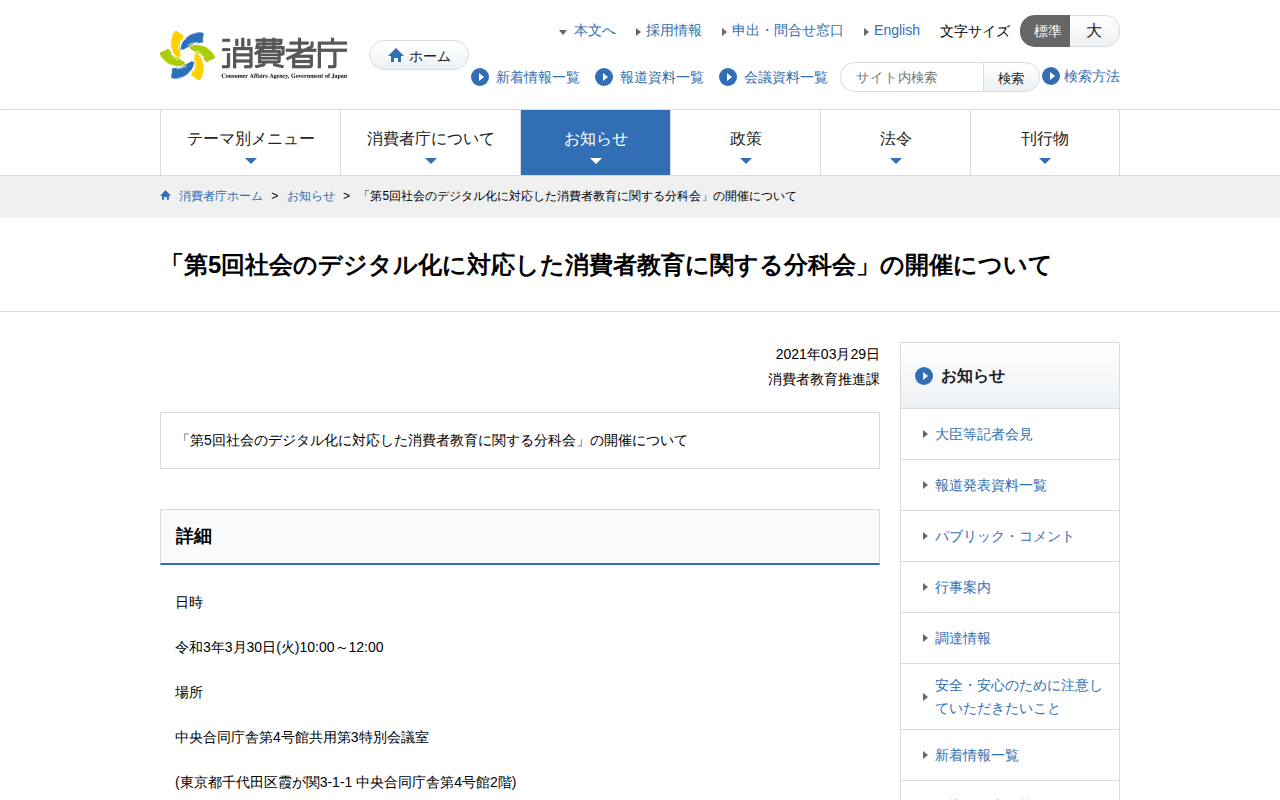Image resolution: width=1280 pixels, height=800 pixels.
Task: Click the blue circle icon beside the sidebar お知らせ heading
Action: (x=924, y=376)
